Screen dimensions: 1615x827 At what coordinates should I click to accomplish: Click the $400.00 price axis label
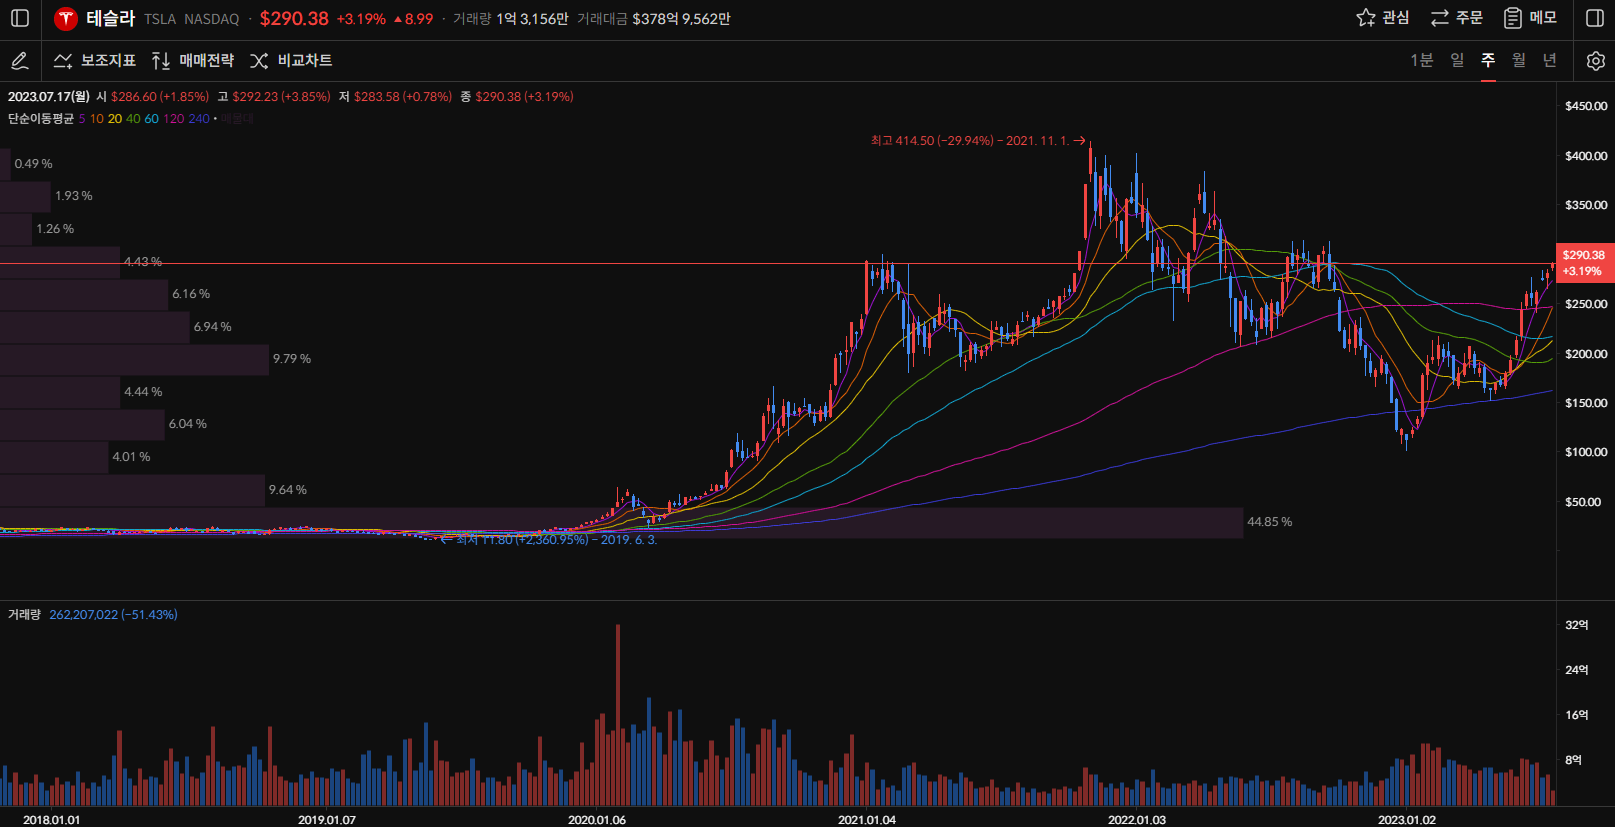1586,156
